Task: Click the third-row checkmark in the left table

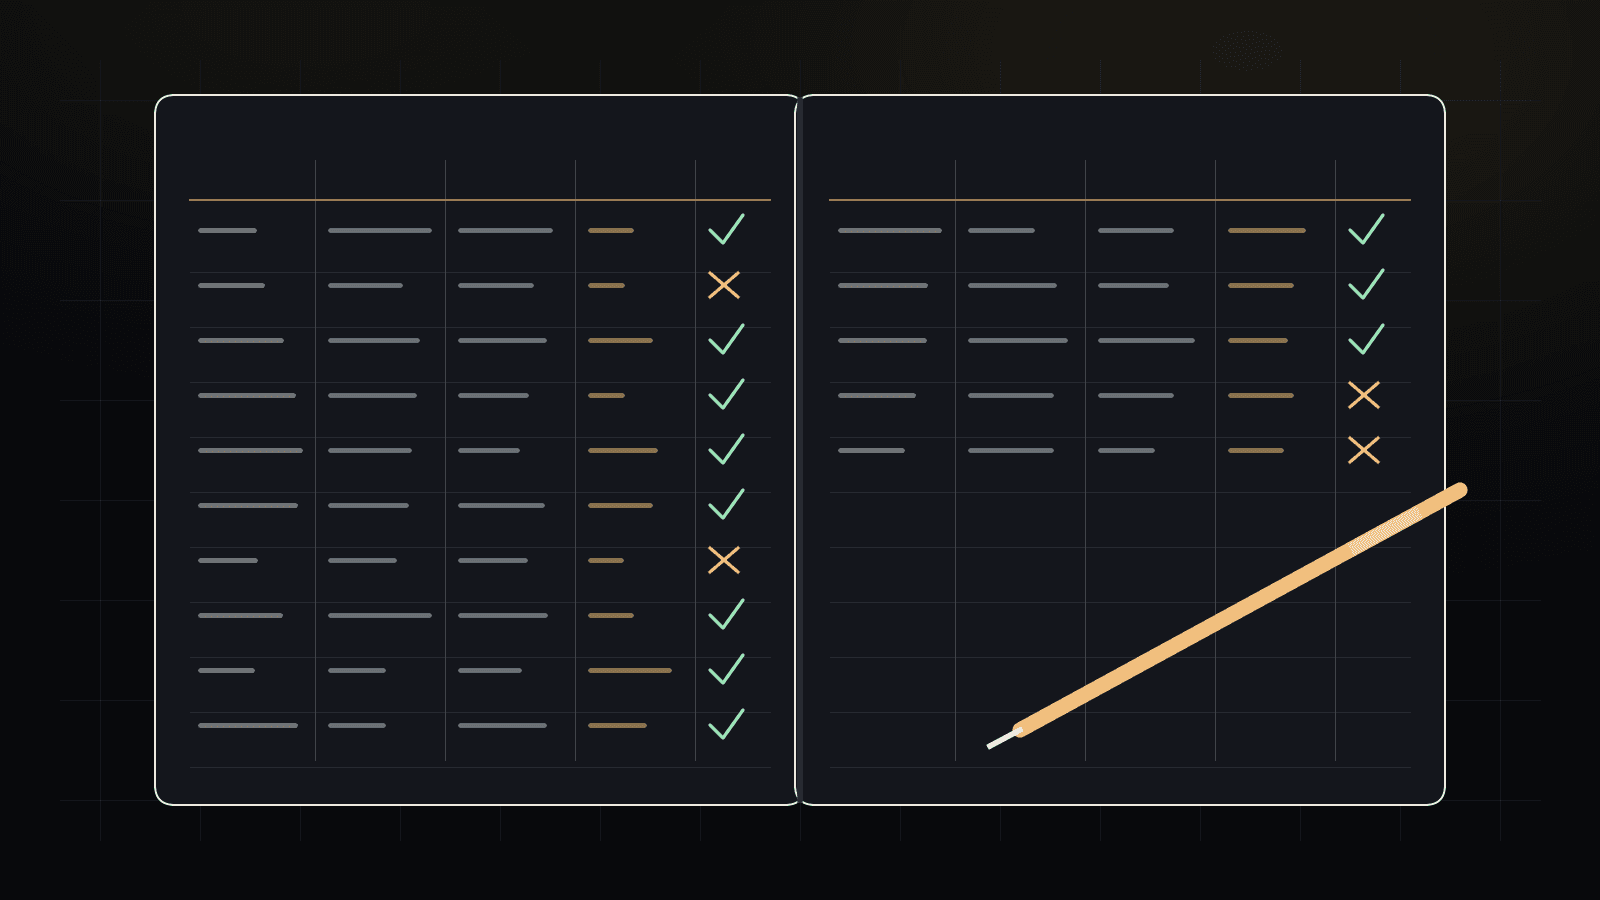Action: point(726,339)
